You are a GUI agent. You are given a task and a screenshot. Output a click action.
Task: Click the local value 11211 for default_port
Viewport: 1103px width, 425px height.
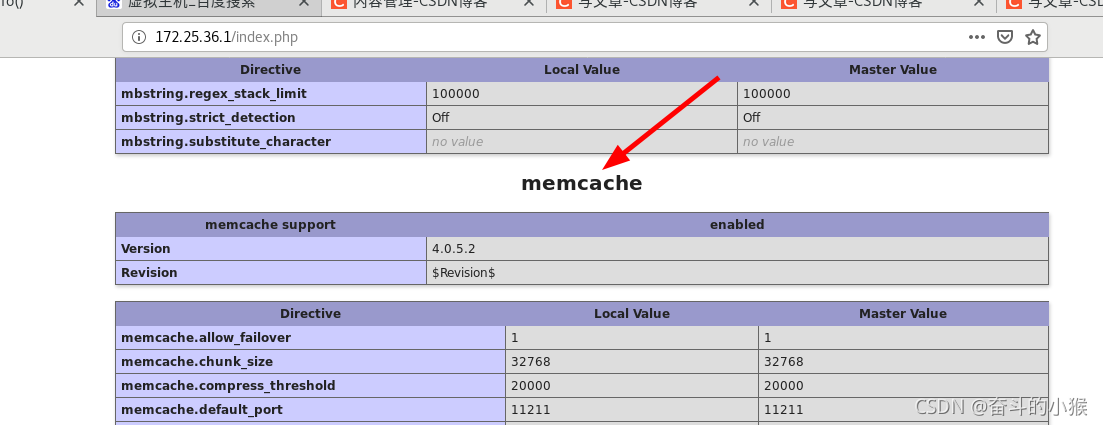click(531, 410)
